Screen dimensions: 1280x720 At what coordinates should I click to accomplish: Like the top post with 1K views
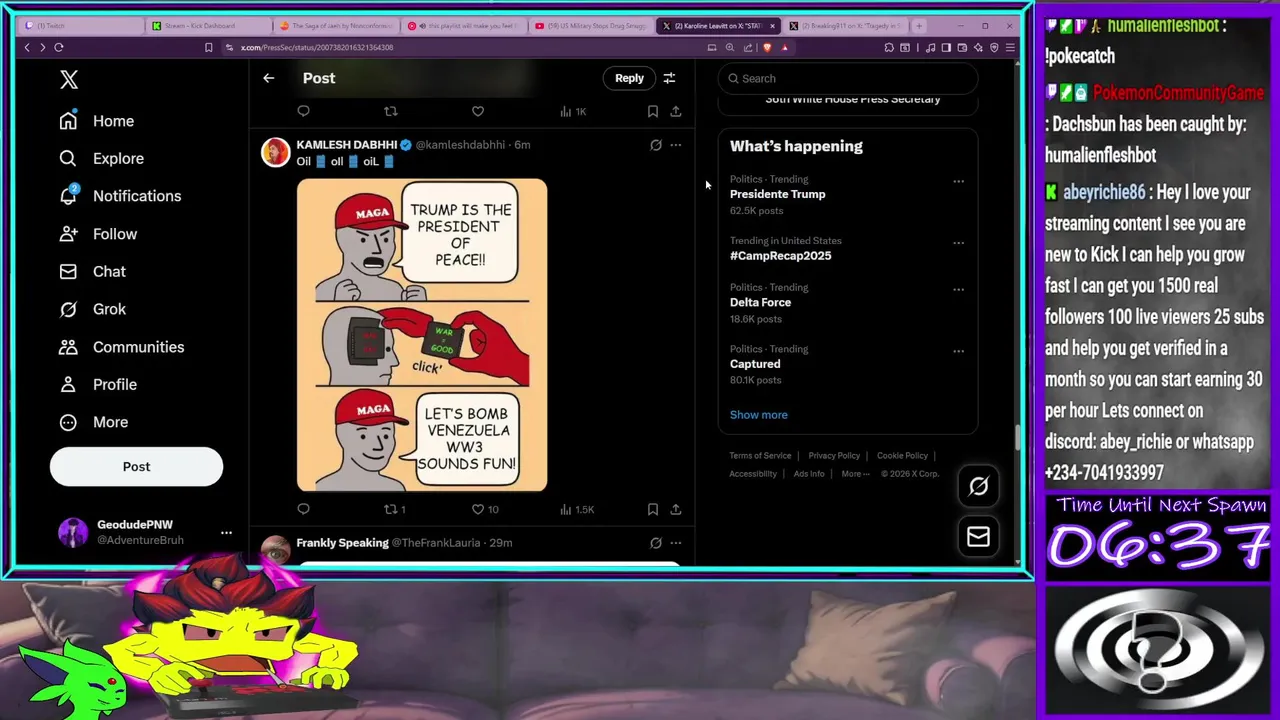478,111
